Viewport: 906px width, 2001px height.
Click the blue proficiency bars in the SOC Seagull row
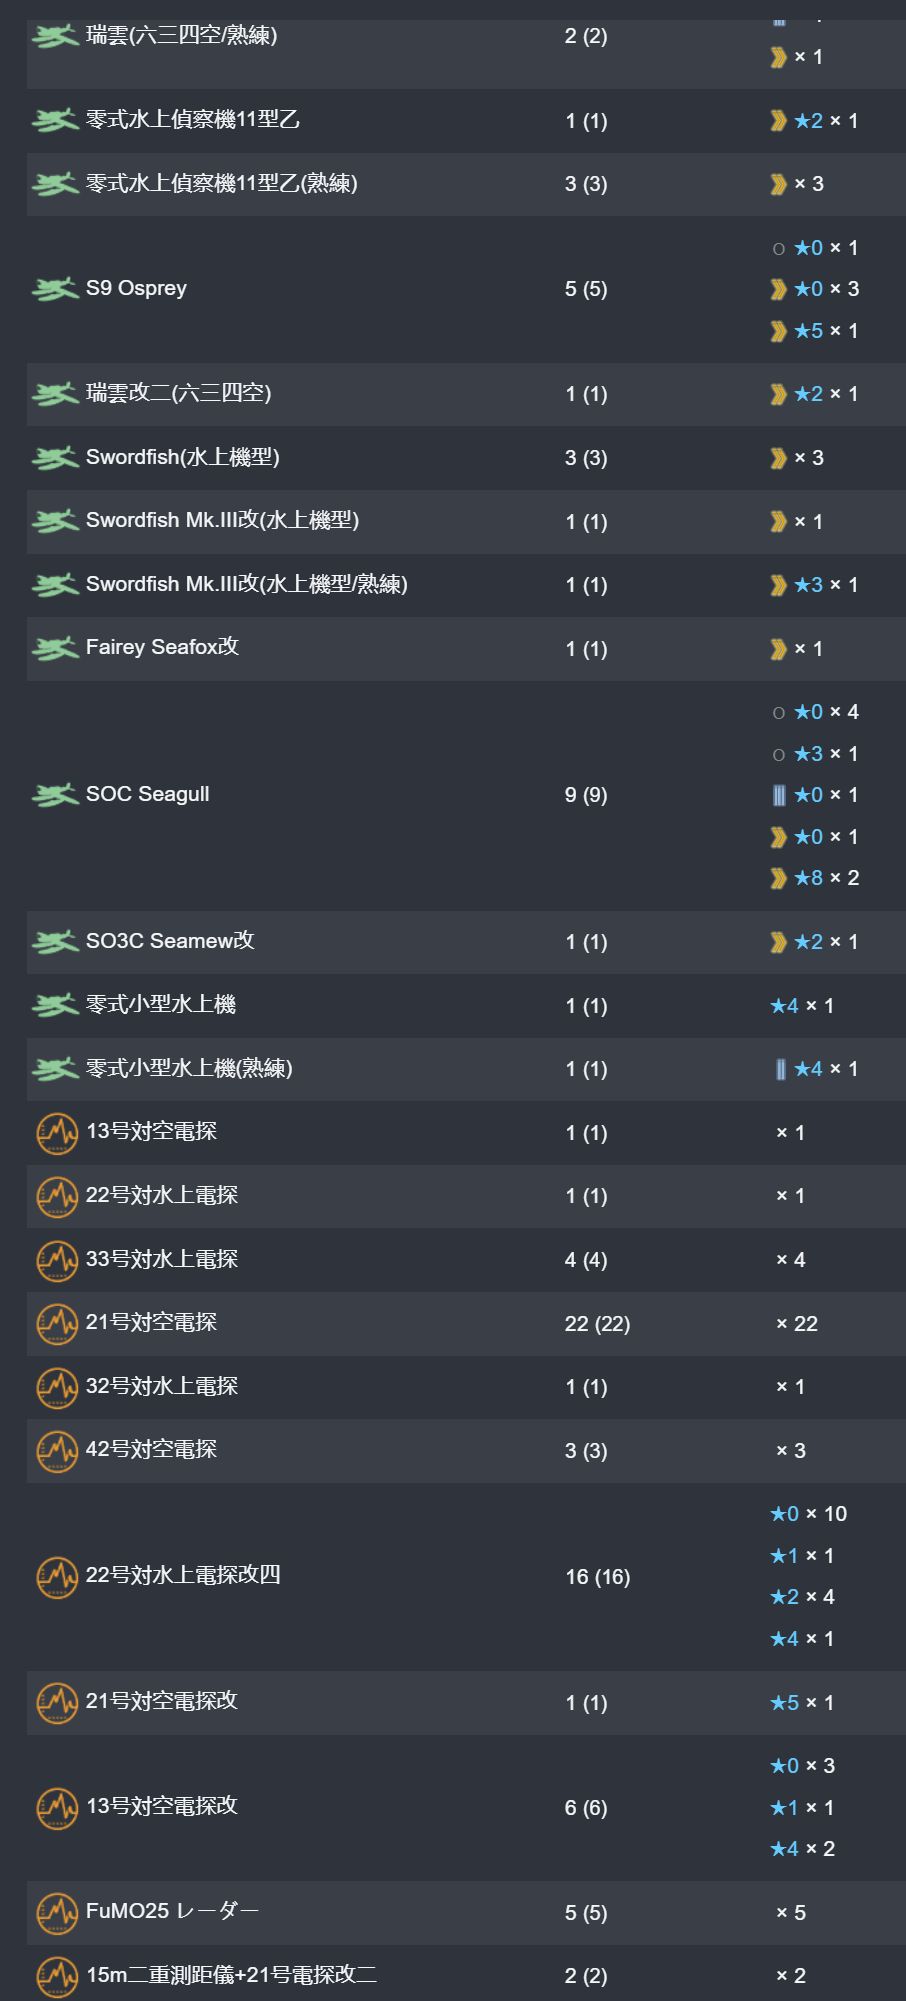click(x=779, y=795)
